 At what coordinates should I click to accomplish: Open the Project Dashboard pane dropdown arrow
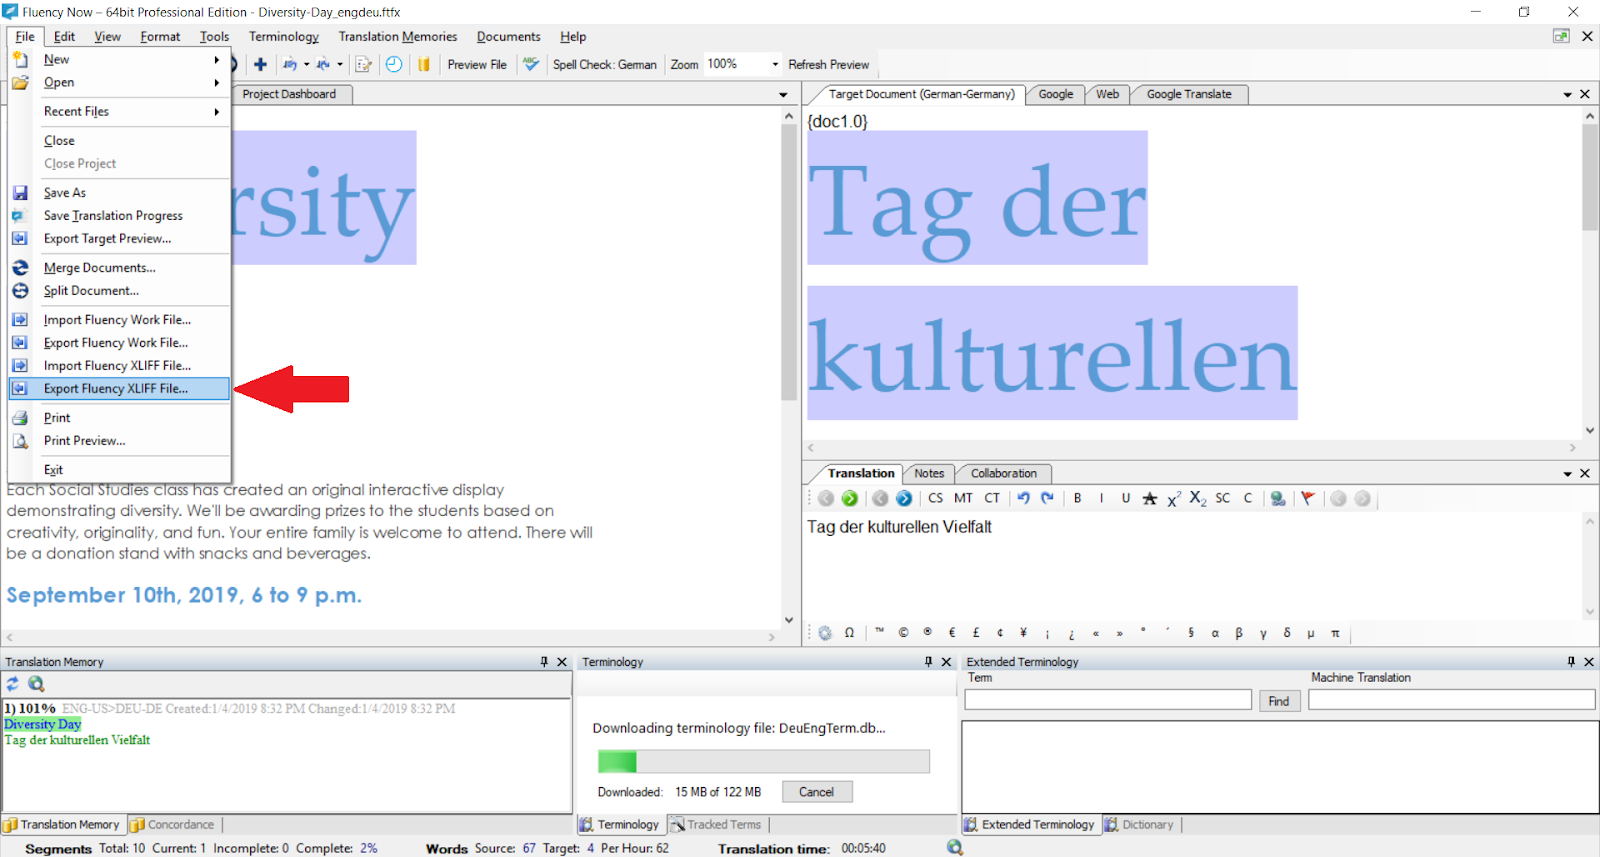click(783, 95)
